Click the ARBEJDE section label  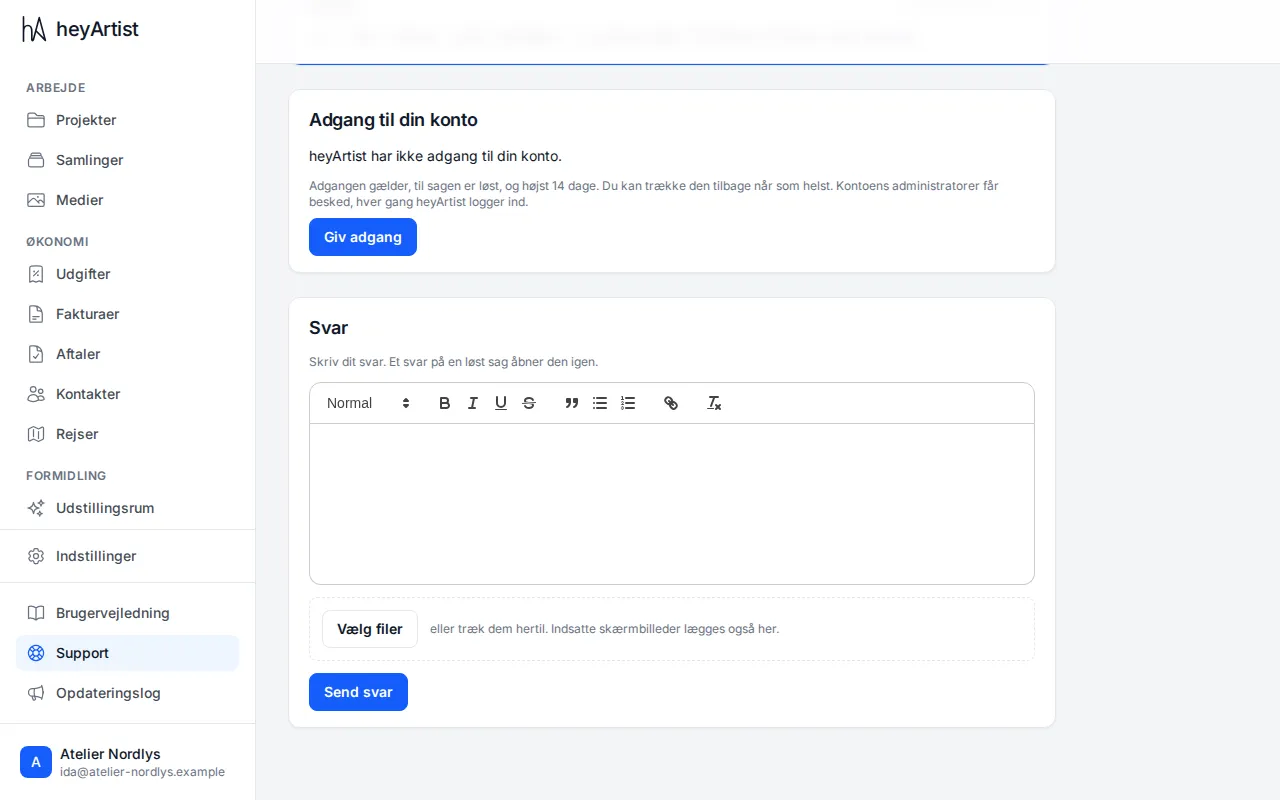[56, 88]
